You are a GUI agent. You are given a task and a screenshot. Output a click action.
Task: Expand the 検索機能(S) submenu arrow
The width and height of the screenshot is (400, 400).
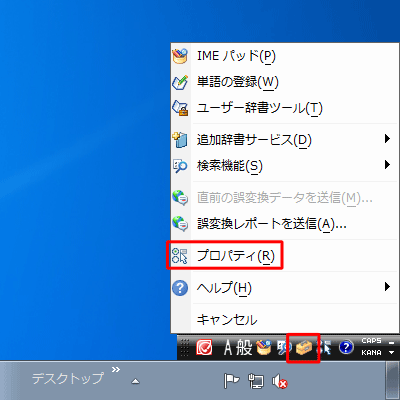[x=387, y=164]
